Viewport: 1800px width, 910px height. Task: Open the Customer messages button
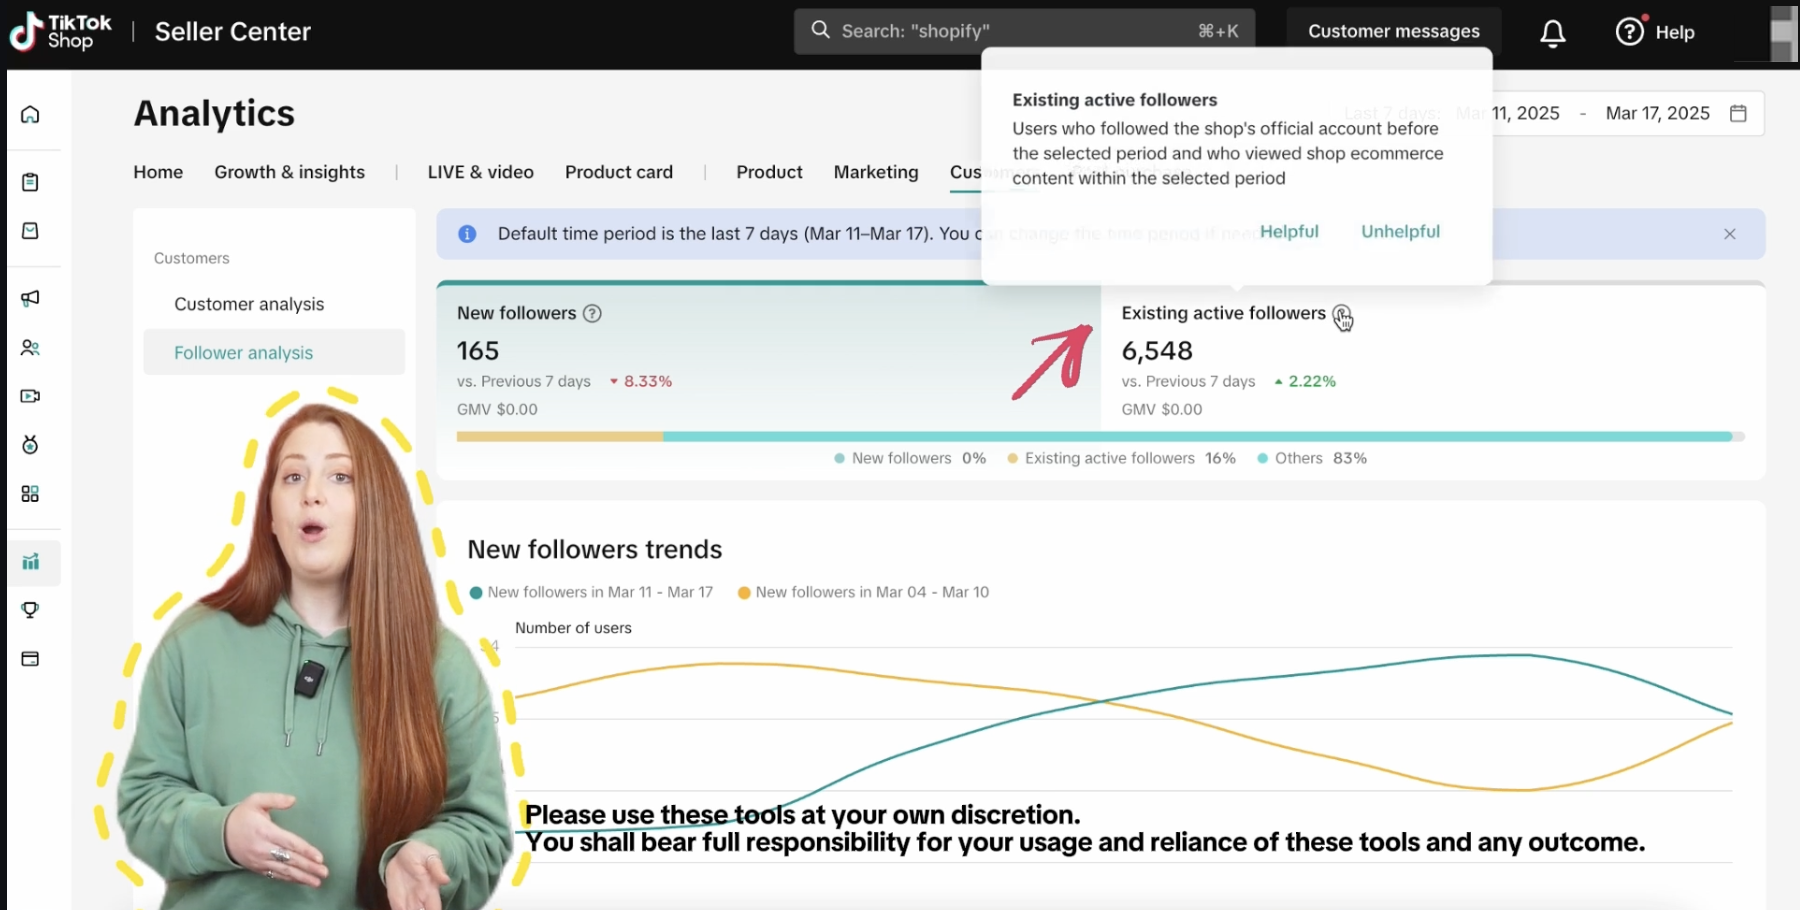coord(1393,31)
